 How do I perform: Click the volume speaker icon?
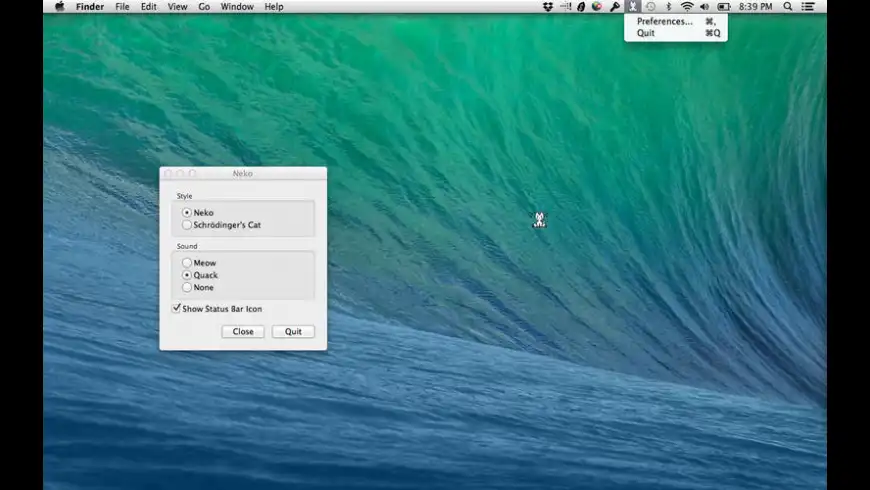tap(705, 6)
